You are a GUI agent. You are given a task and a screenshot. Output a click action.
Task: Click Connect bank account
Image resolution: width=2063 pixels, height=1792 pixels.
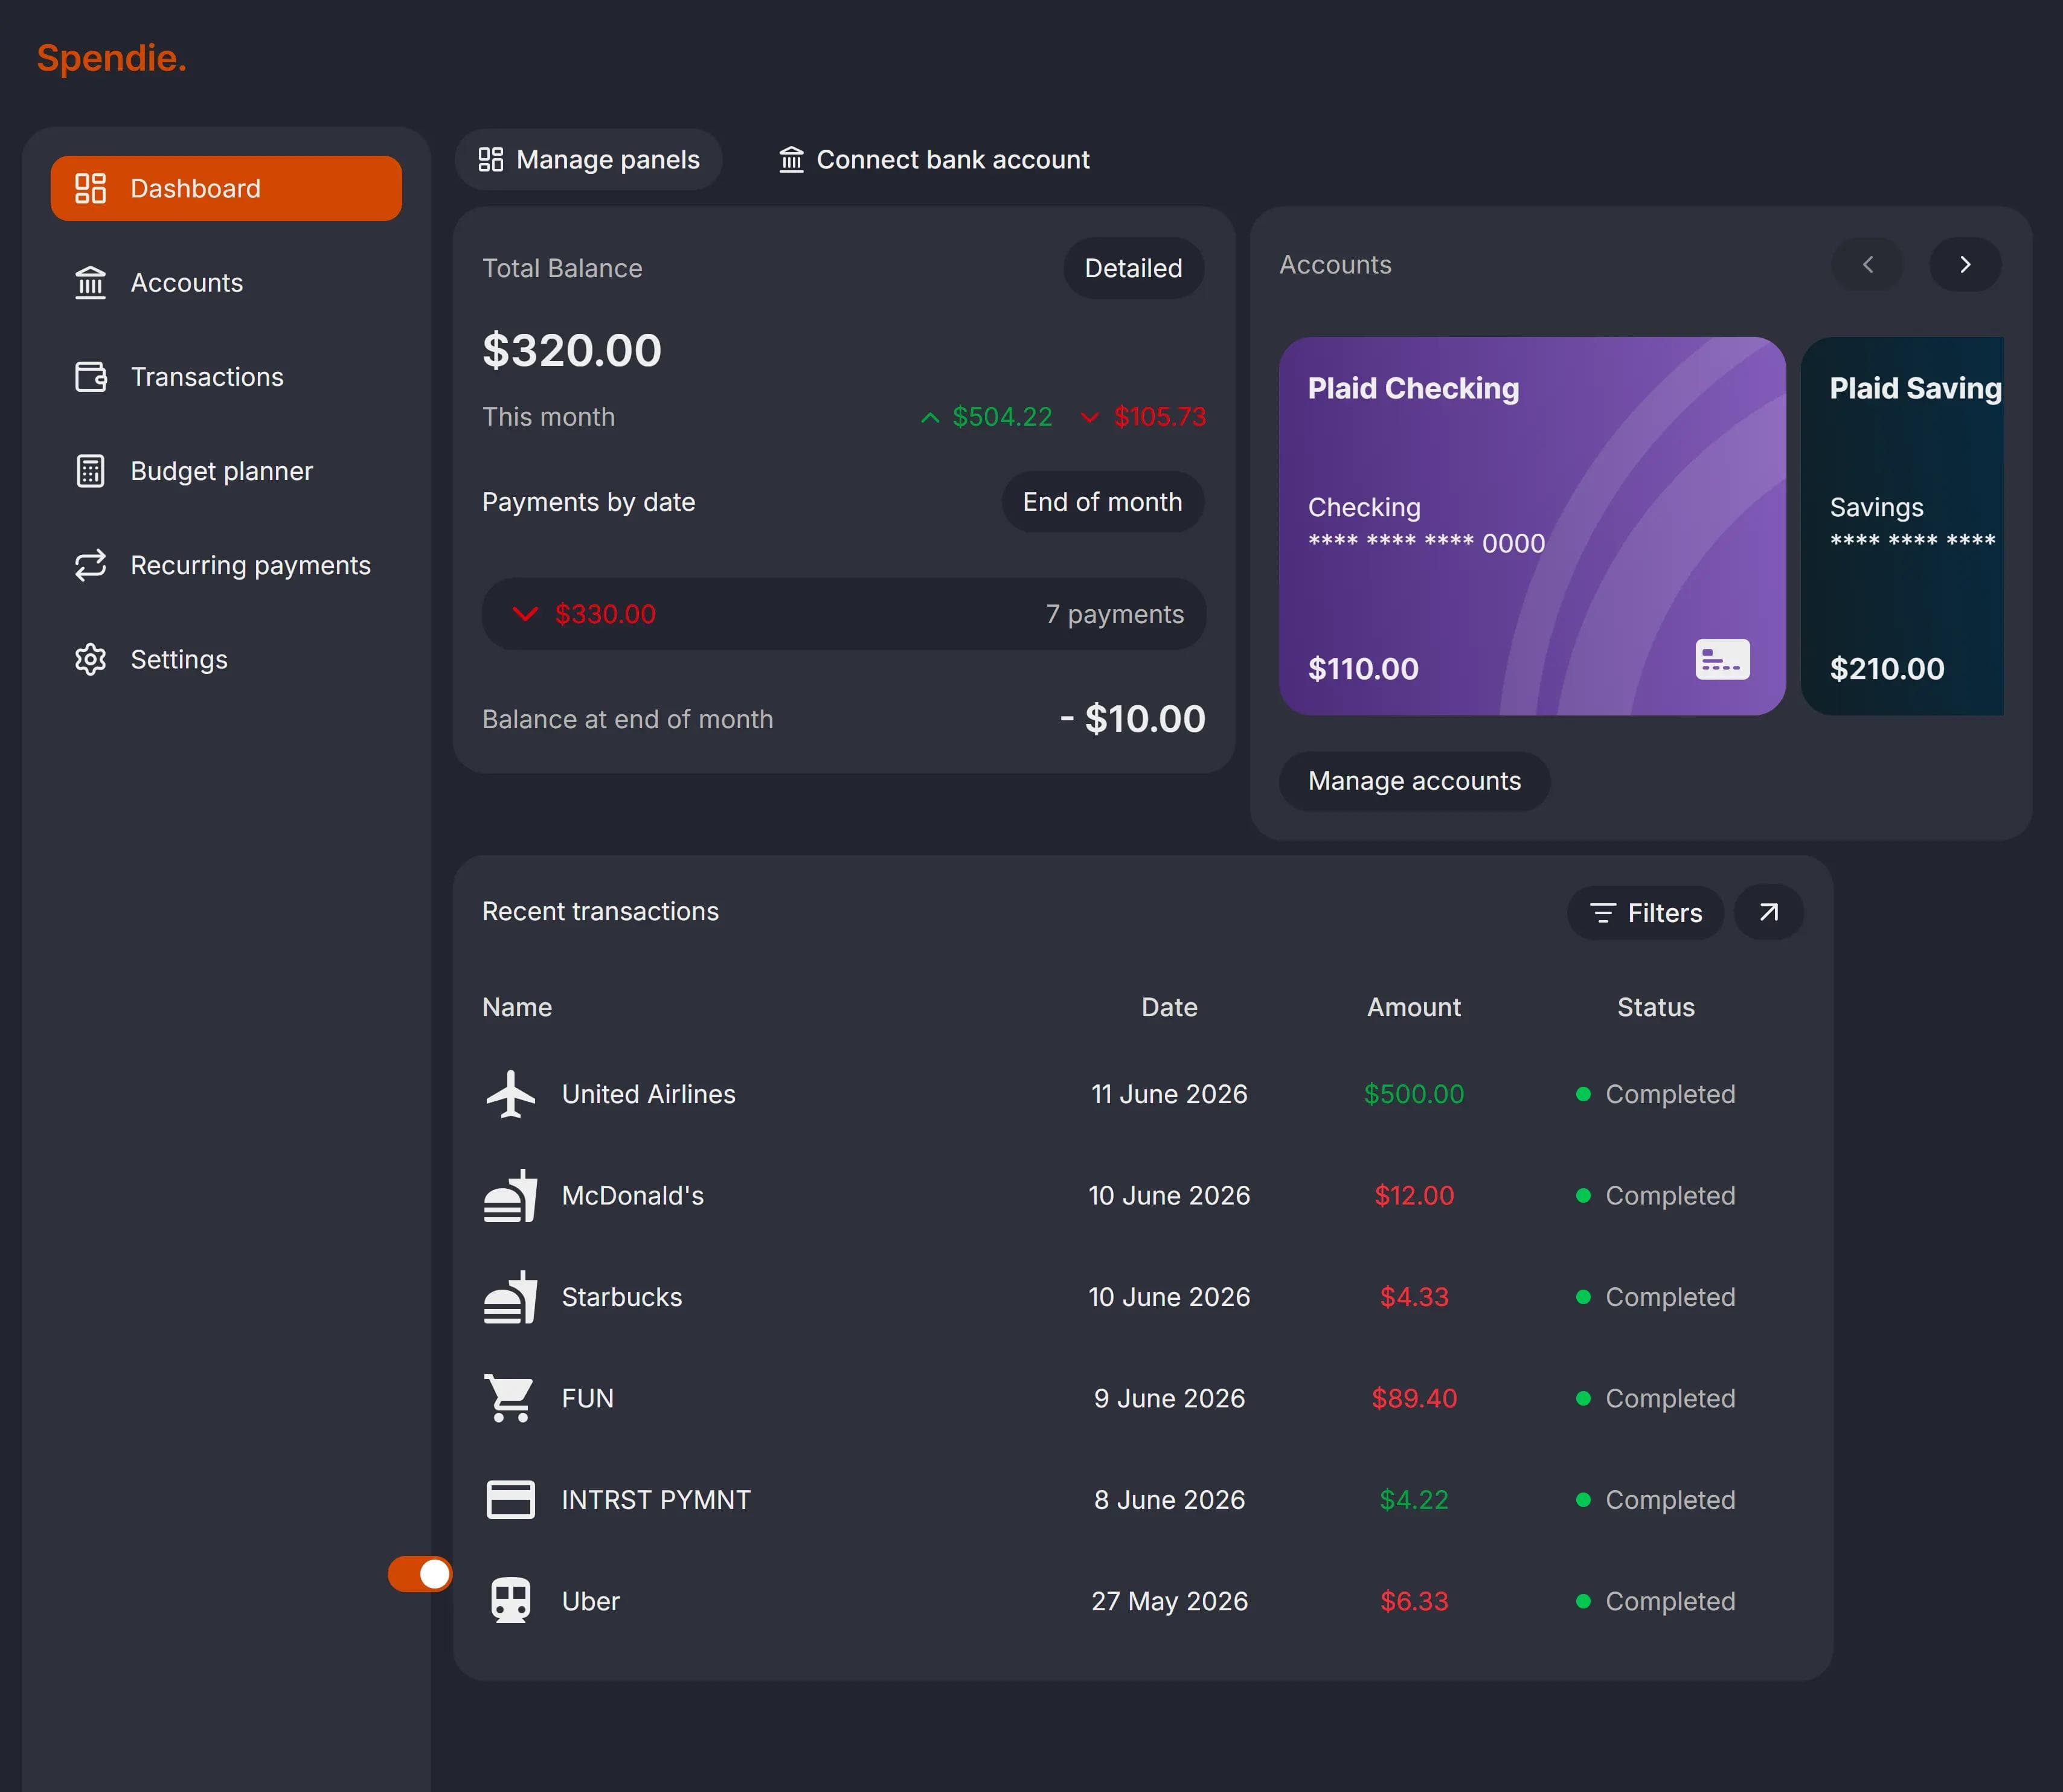pos(934,160)
